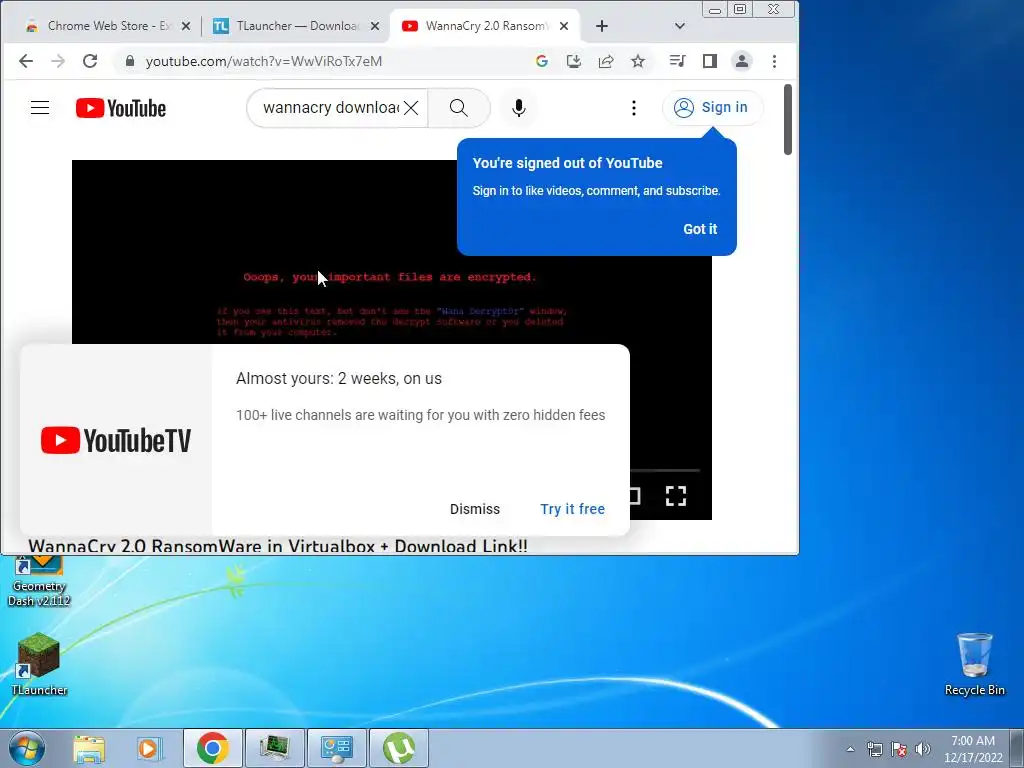1024x768 pixels.
Task: Expand the tab search dropdown arrow
Action: 680,26
